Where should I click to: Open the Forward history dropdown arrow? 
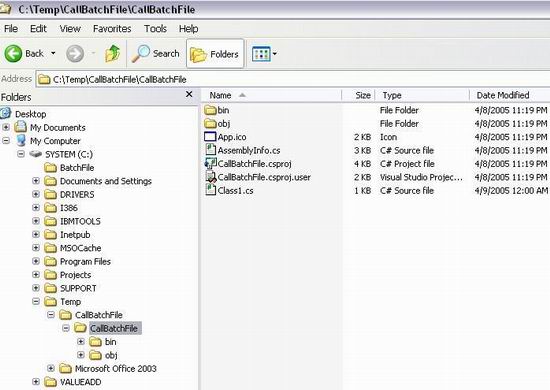94,53
